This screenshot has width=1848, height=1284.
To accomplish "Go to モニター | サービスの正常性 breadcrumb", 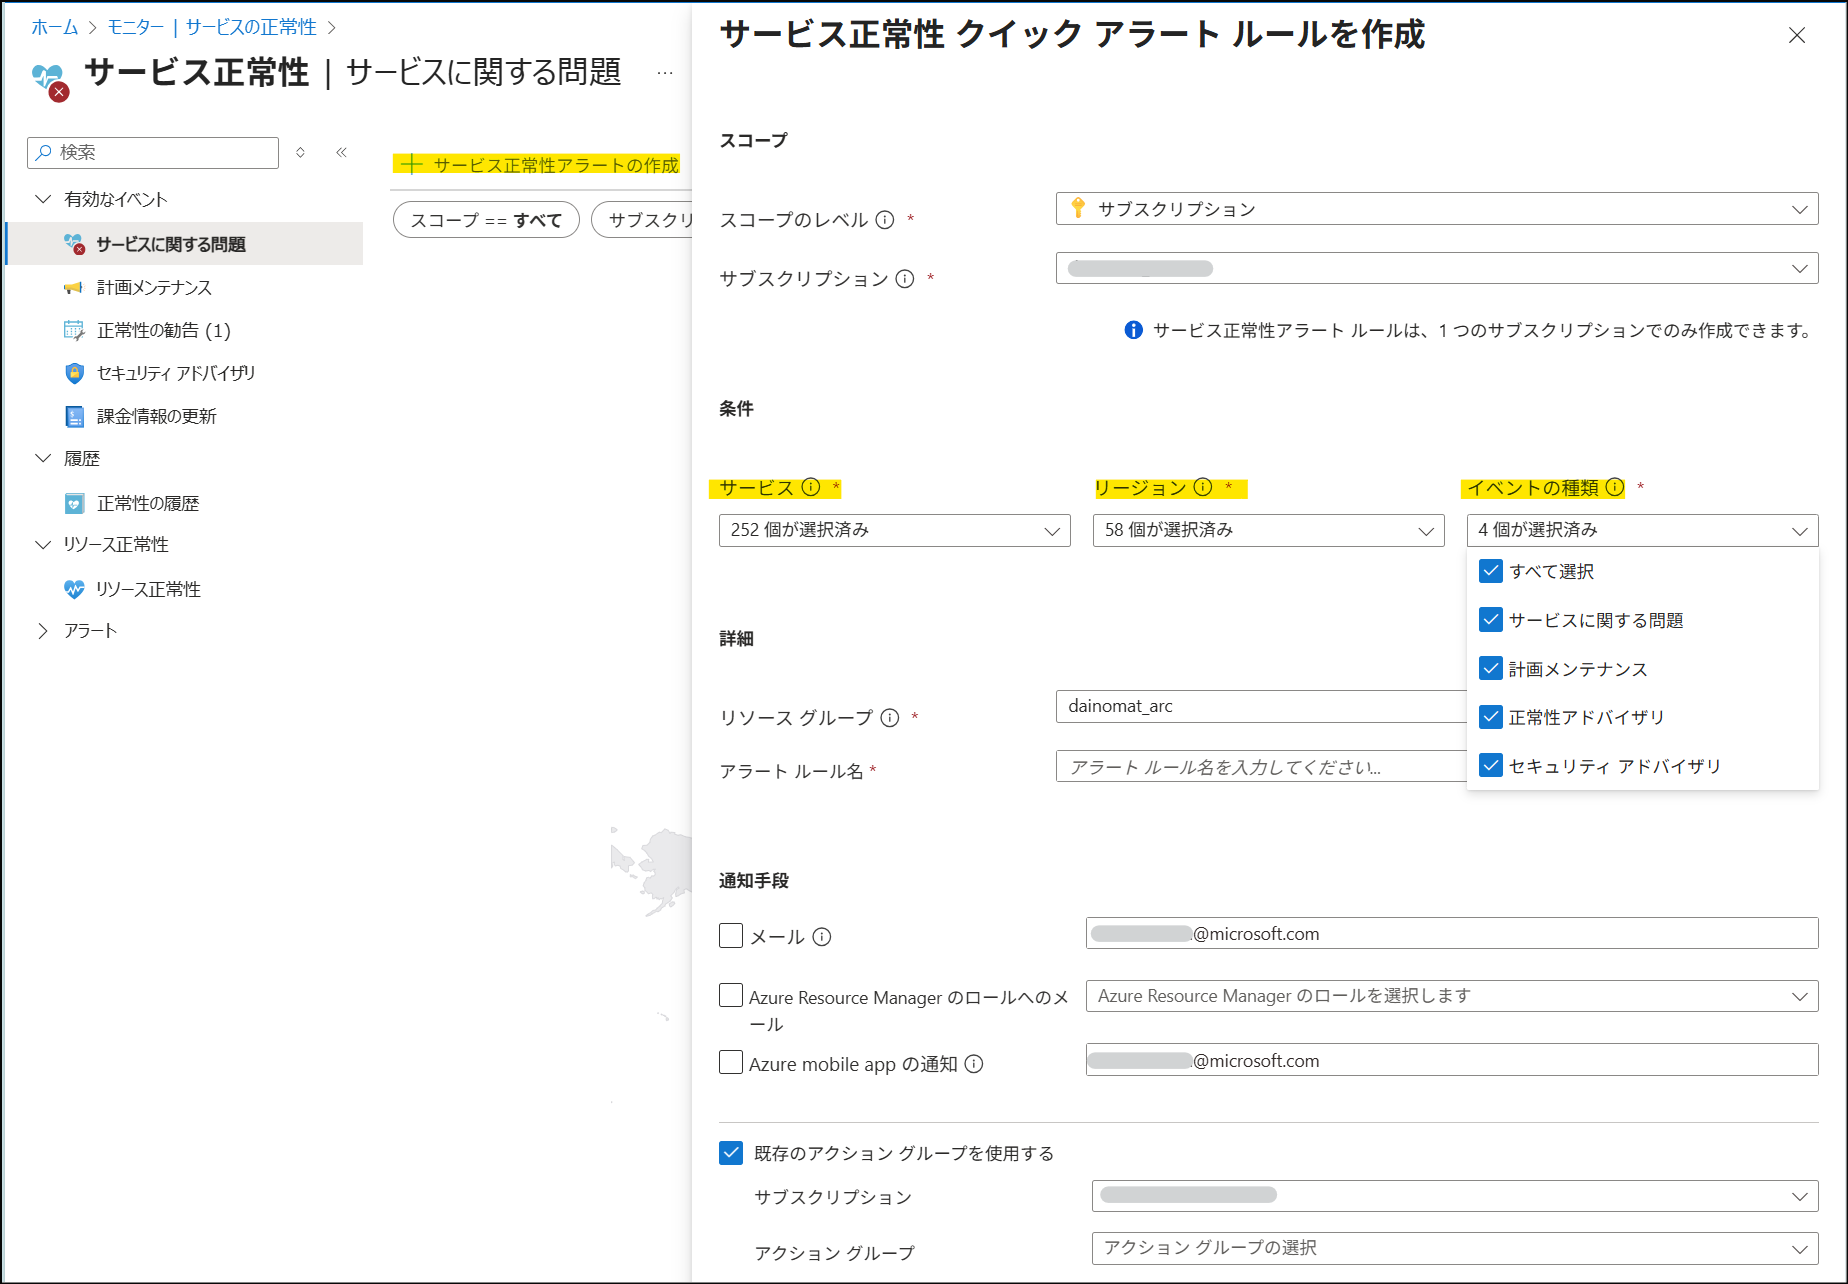I will [212, 27].
